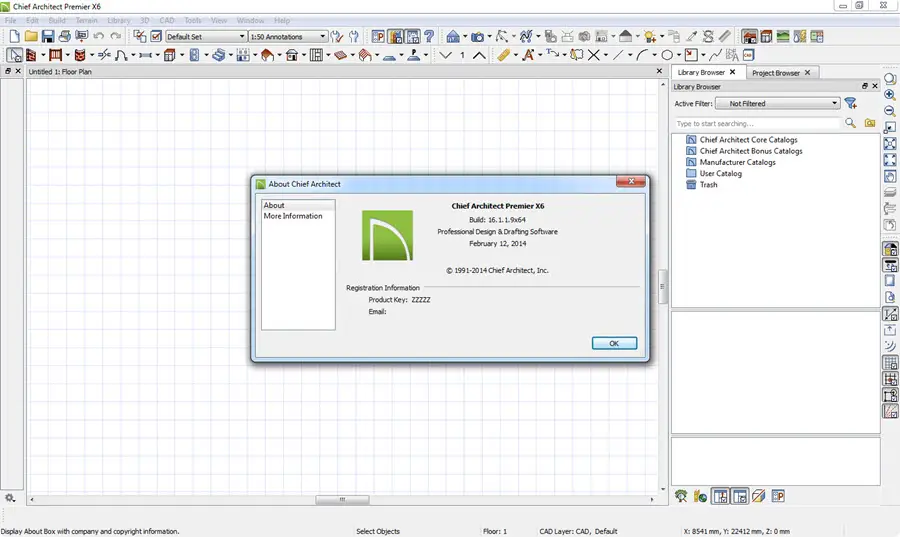Screen dimensions: 900x537
Task: Select User Catalog in library tree
Action: tap(720, 173)
